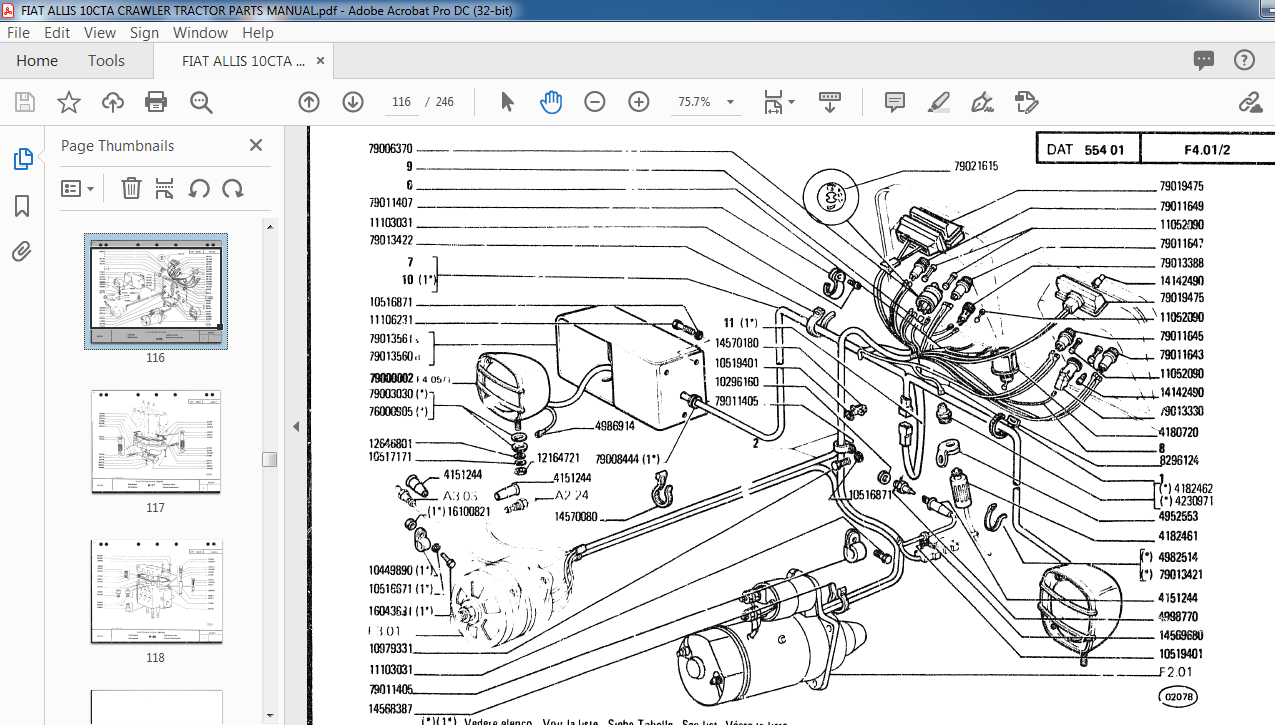Click part number 79006370 label

pos(391,149)
